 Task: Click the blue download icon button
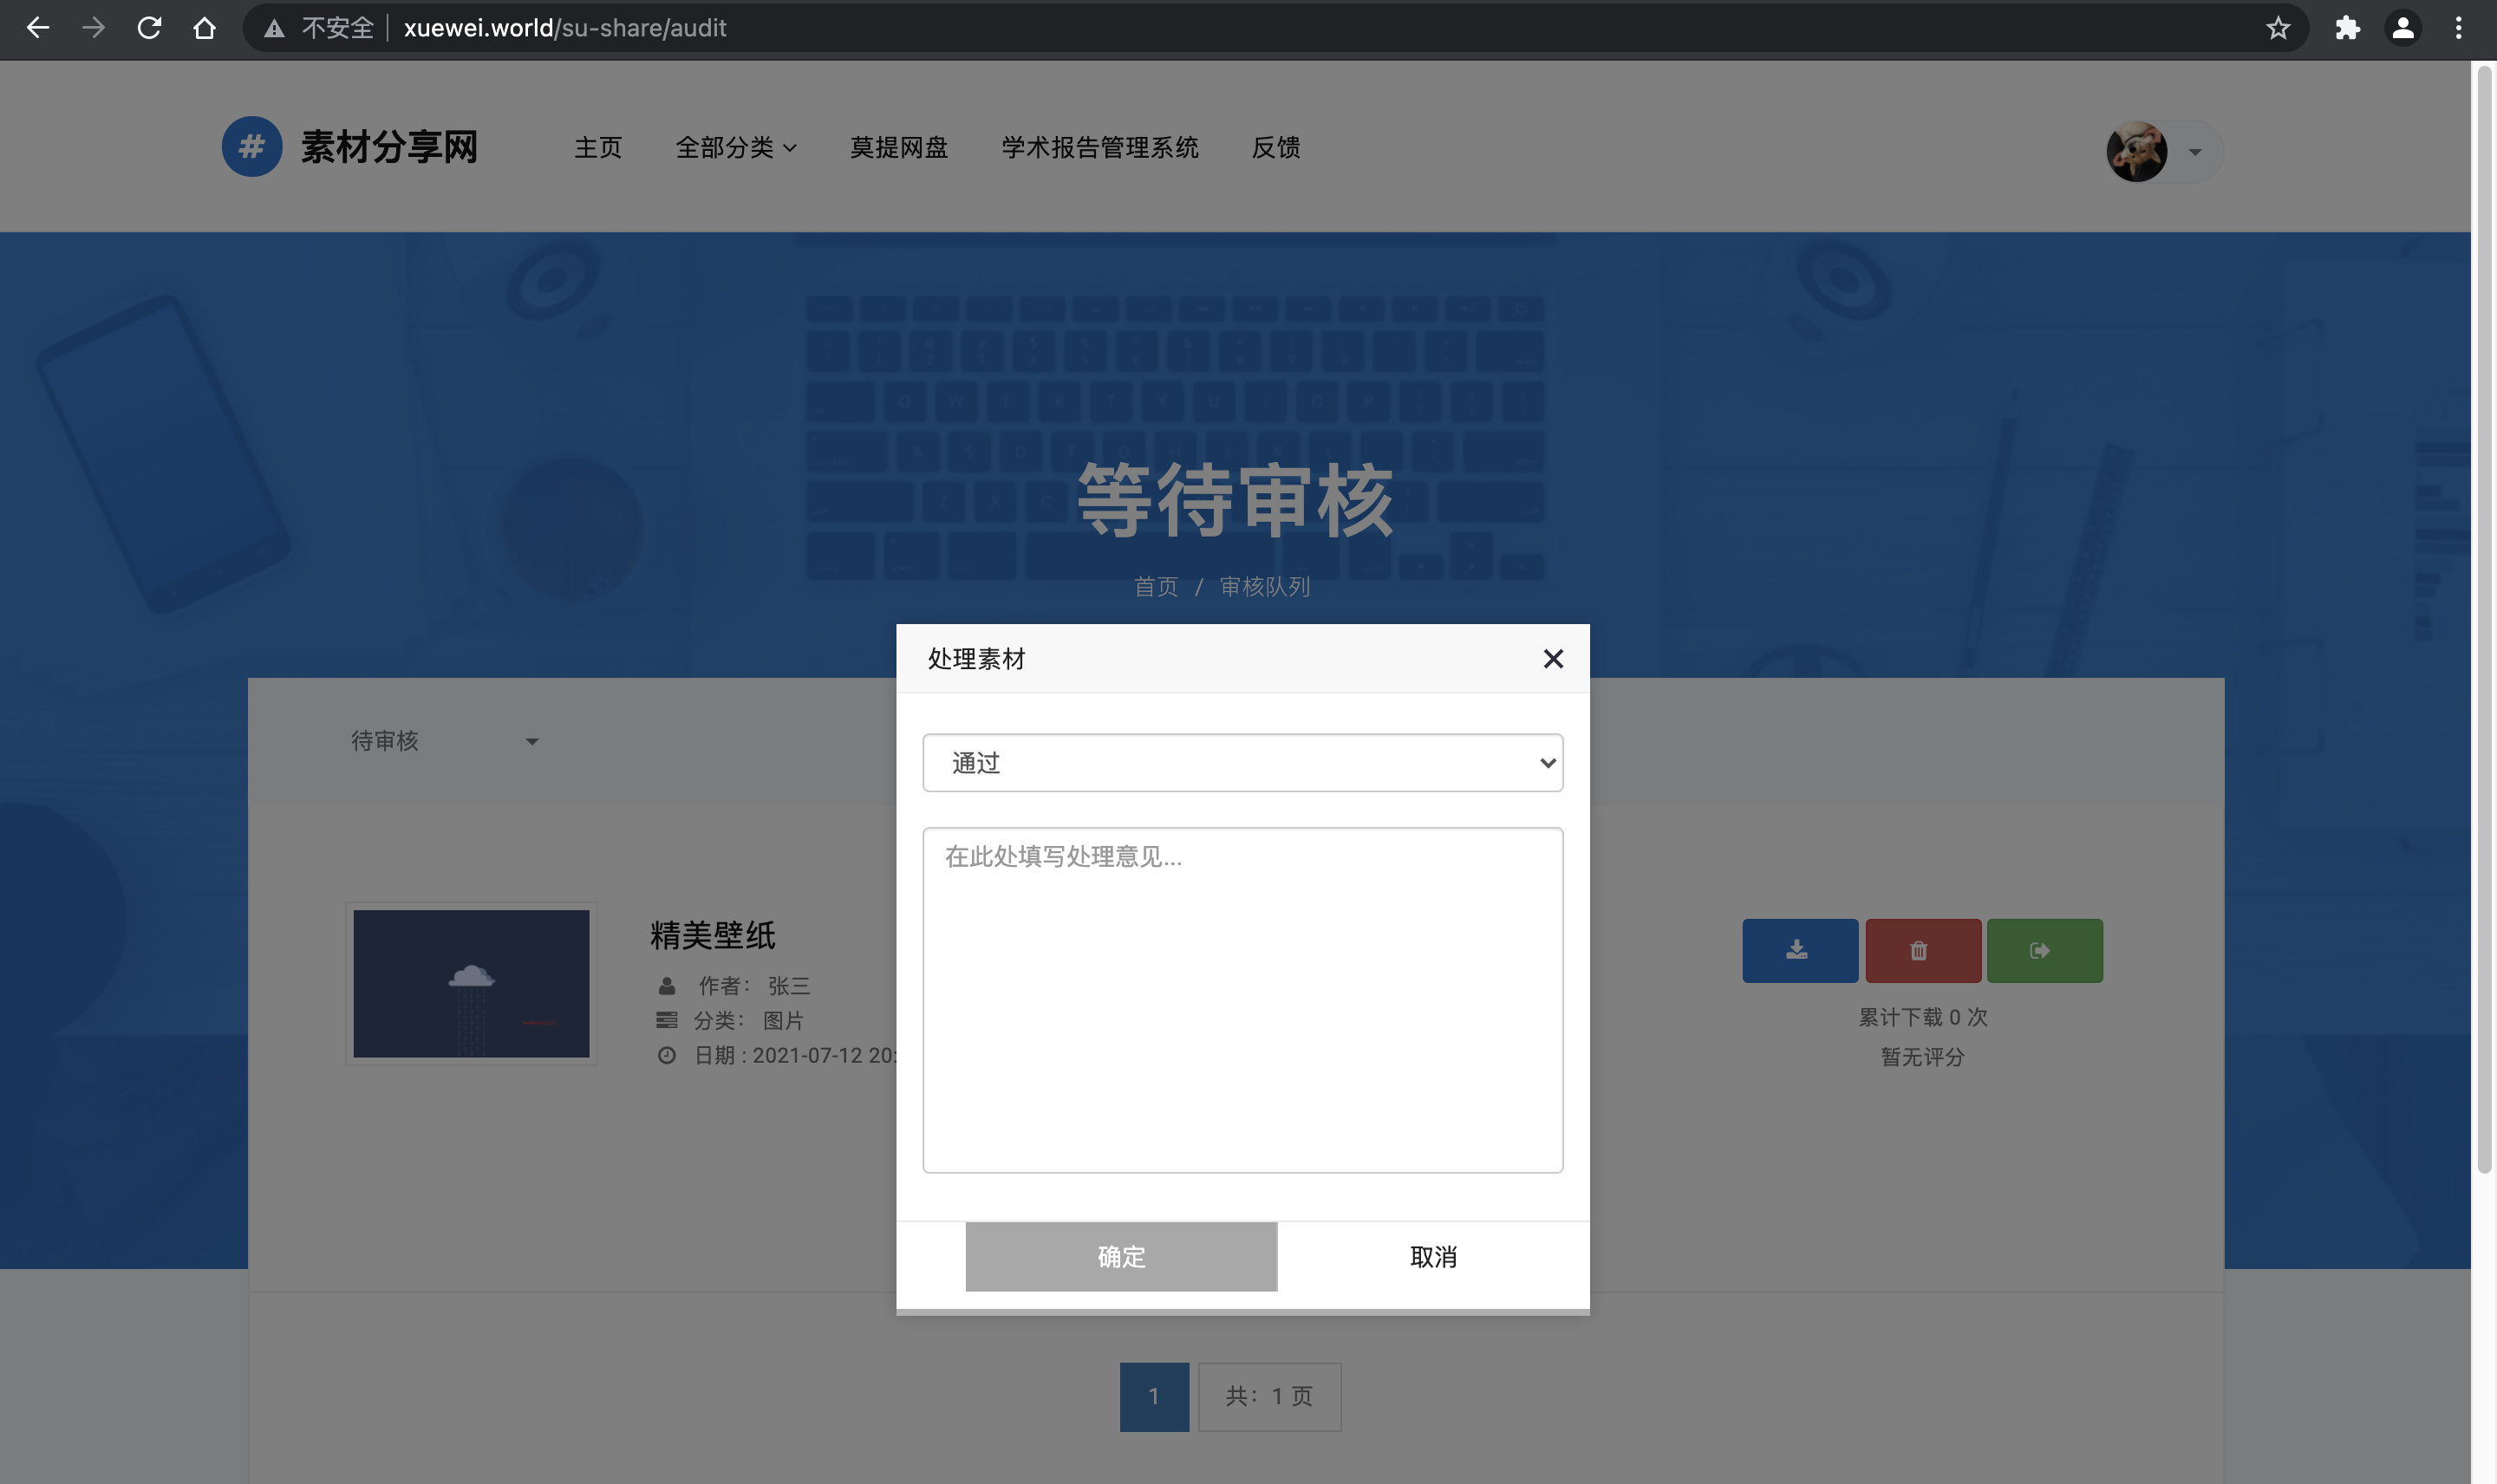coord(1799,950)
